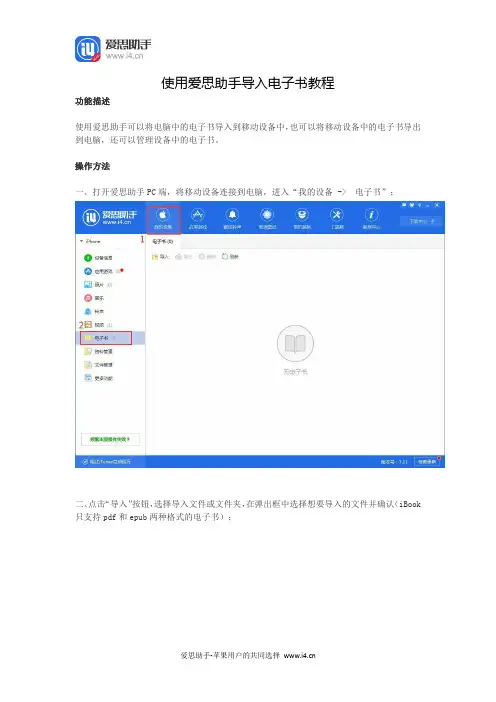Switch to the 电子书 (0) tab
496x702 pixels.
click(163, 242)
